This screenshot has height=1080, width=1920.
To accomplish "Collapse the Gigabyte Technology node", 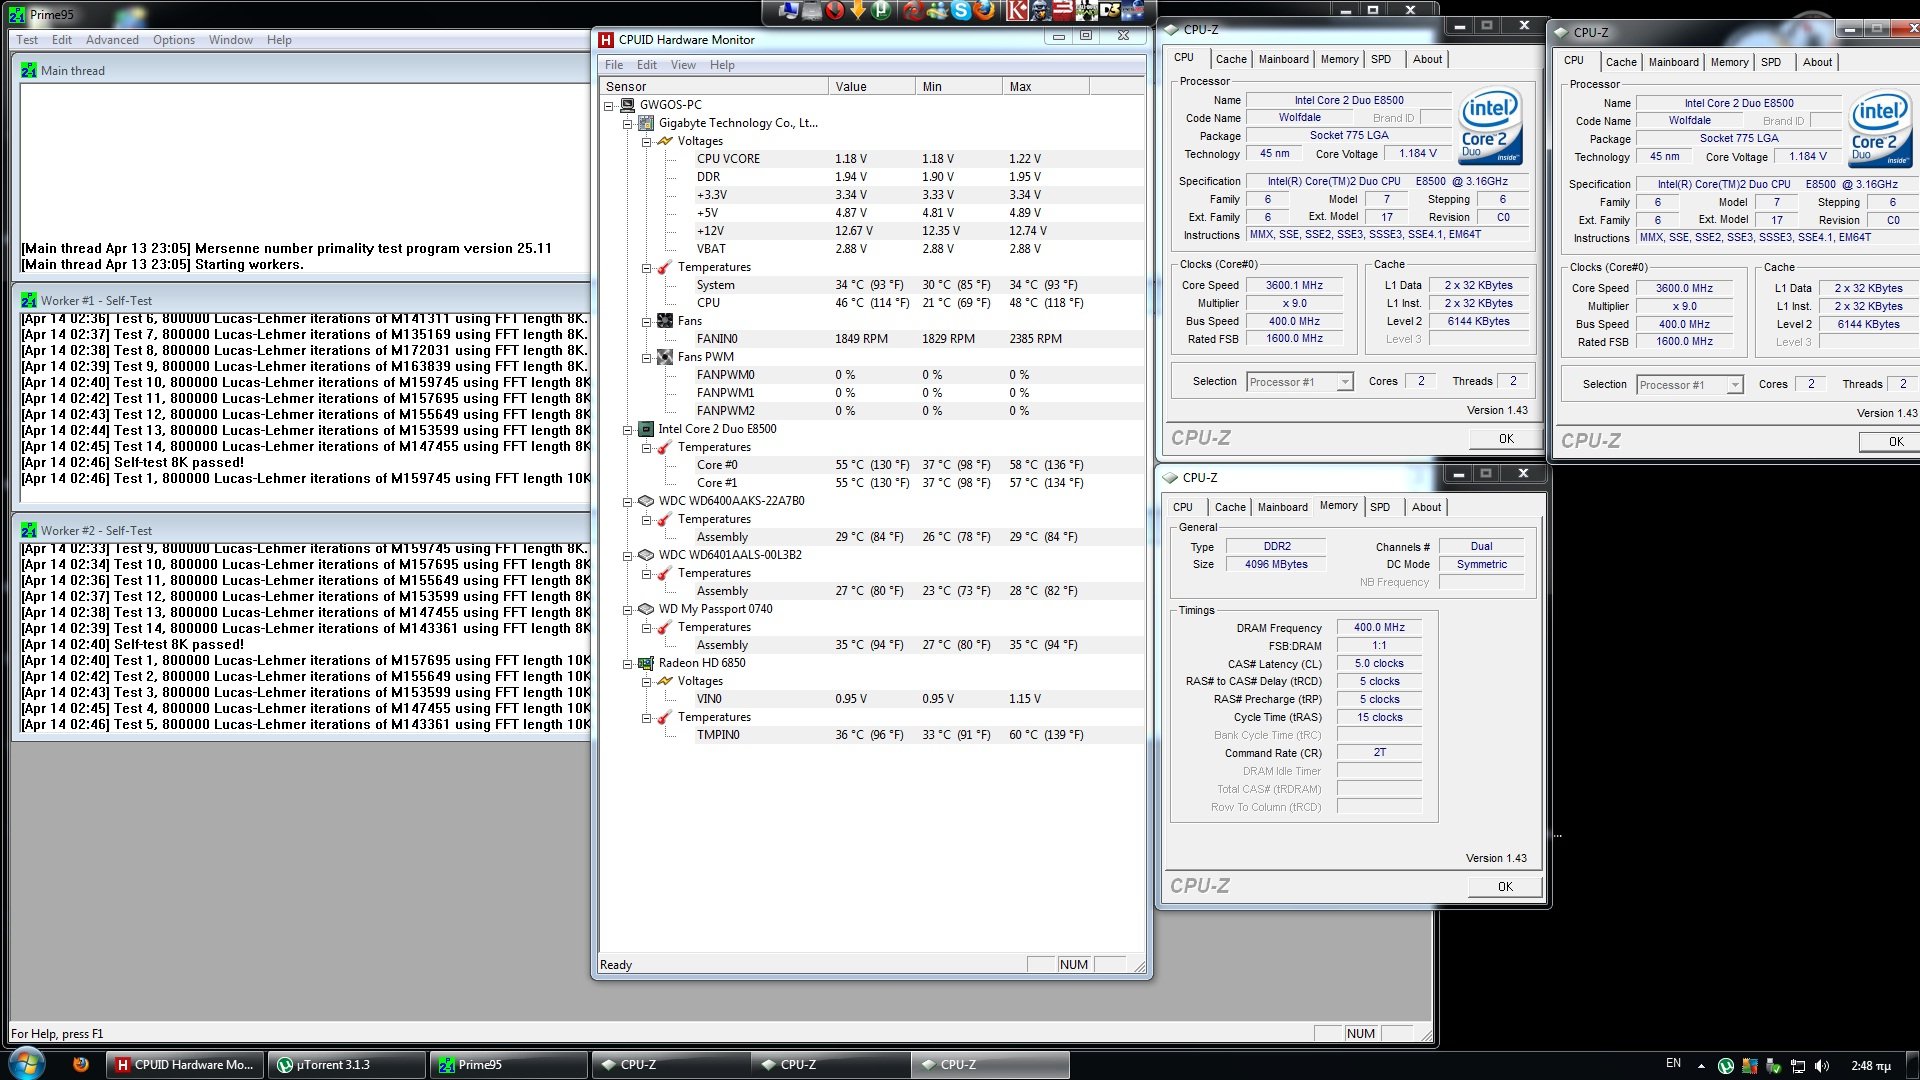I will point(627,124).
